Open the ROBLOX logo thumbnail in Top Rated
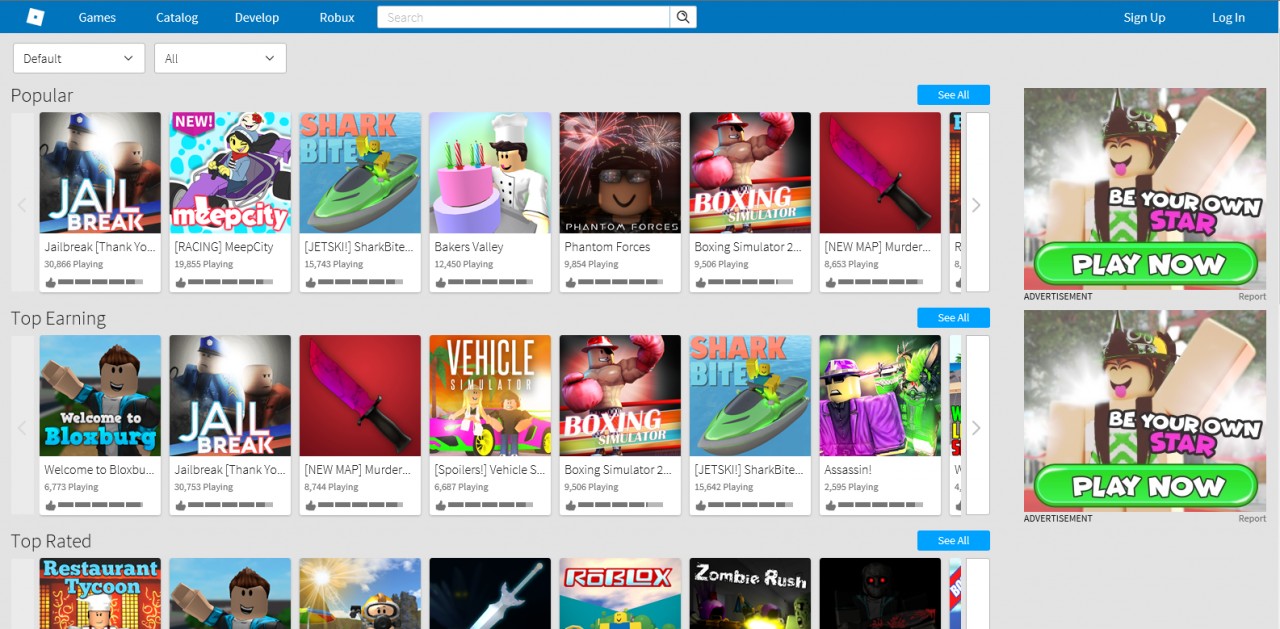 click(x=620, y=593)
